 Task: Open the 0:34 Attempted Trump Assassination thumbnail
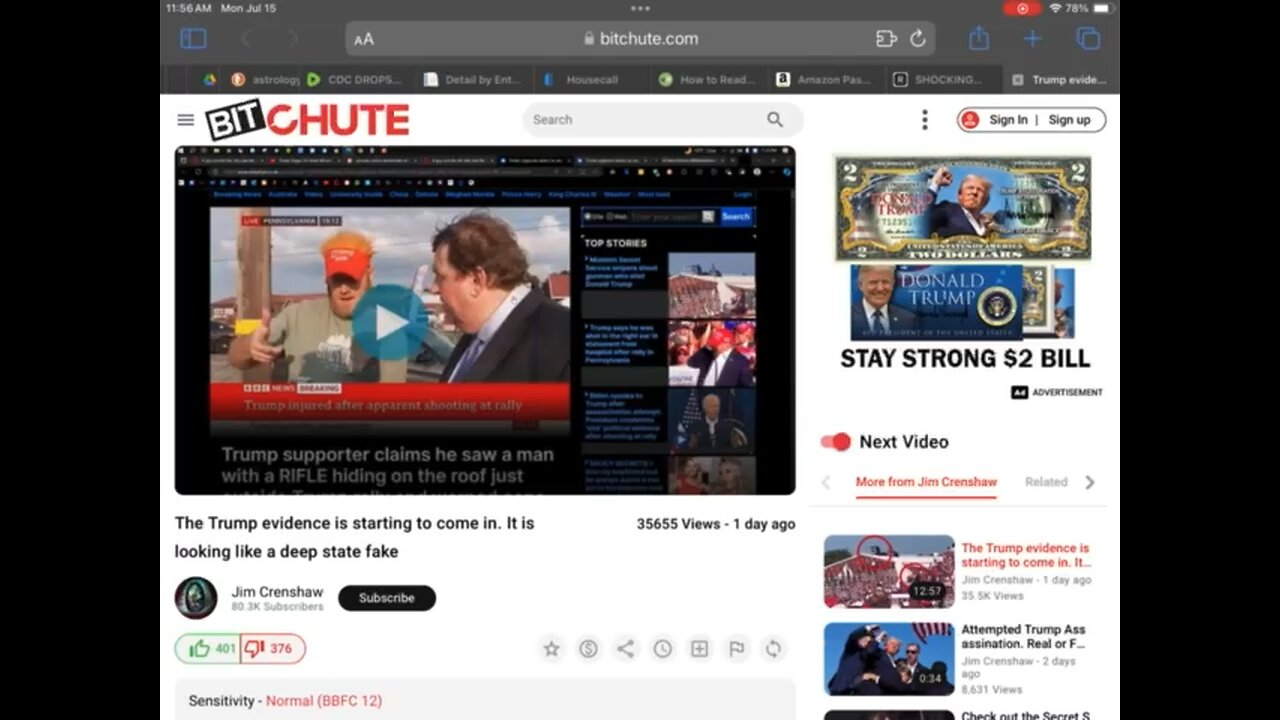(x=889, y=660)
